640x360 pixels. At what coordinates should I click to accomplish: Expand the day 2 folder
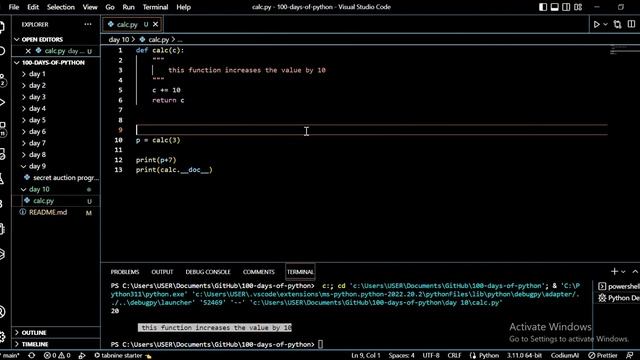point(37,85)
